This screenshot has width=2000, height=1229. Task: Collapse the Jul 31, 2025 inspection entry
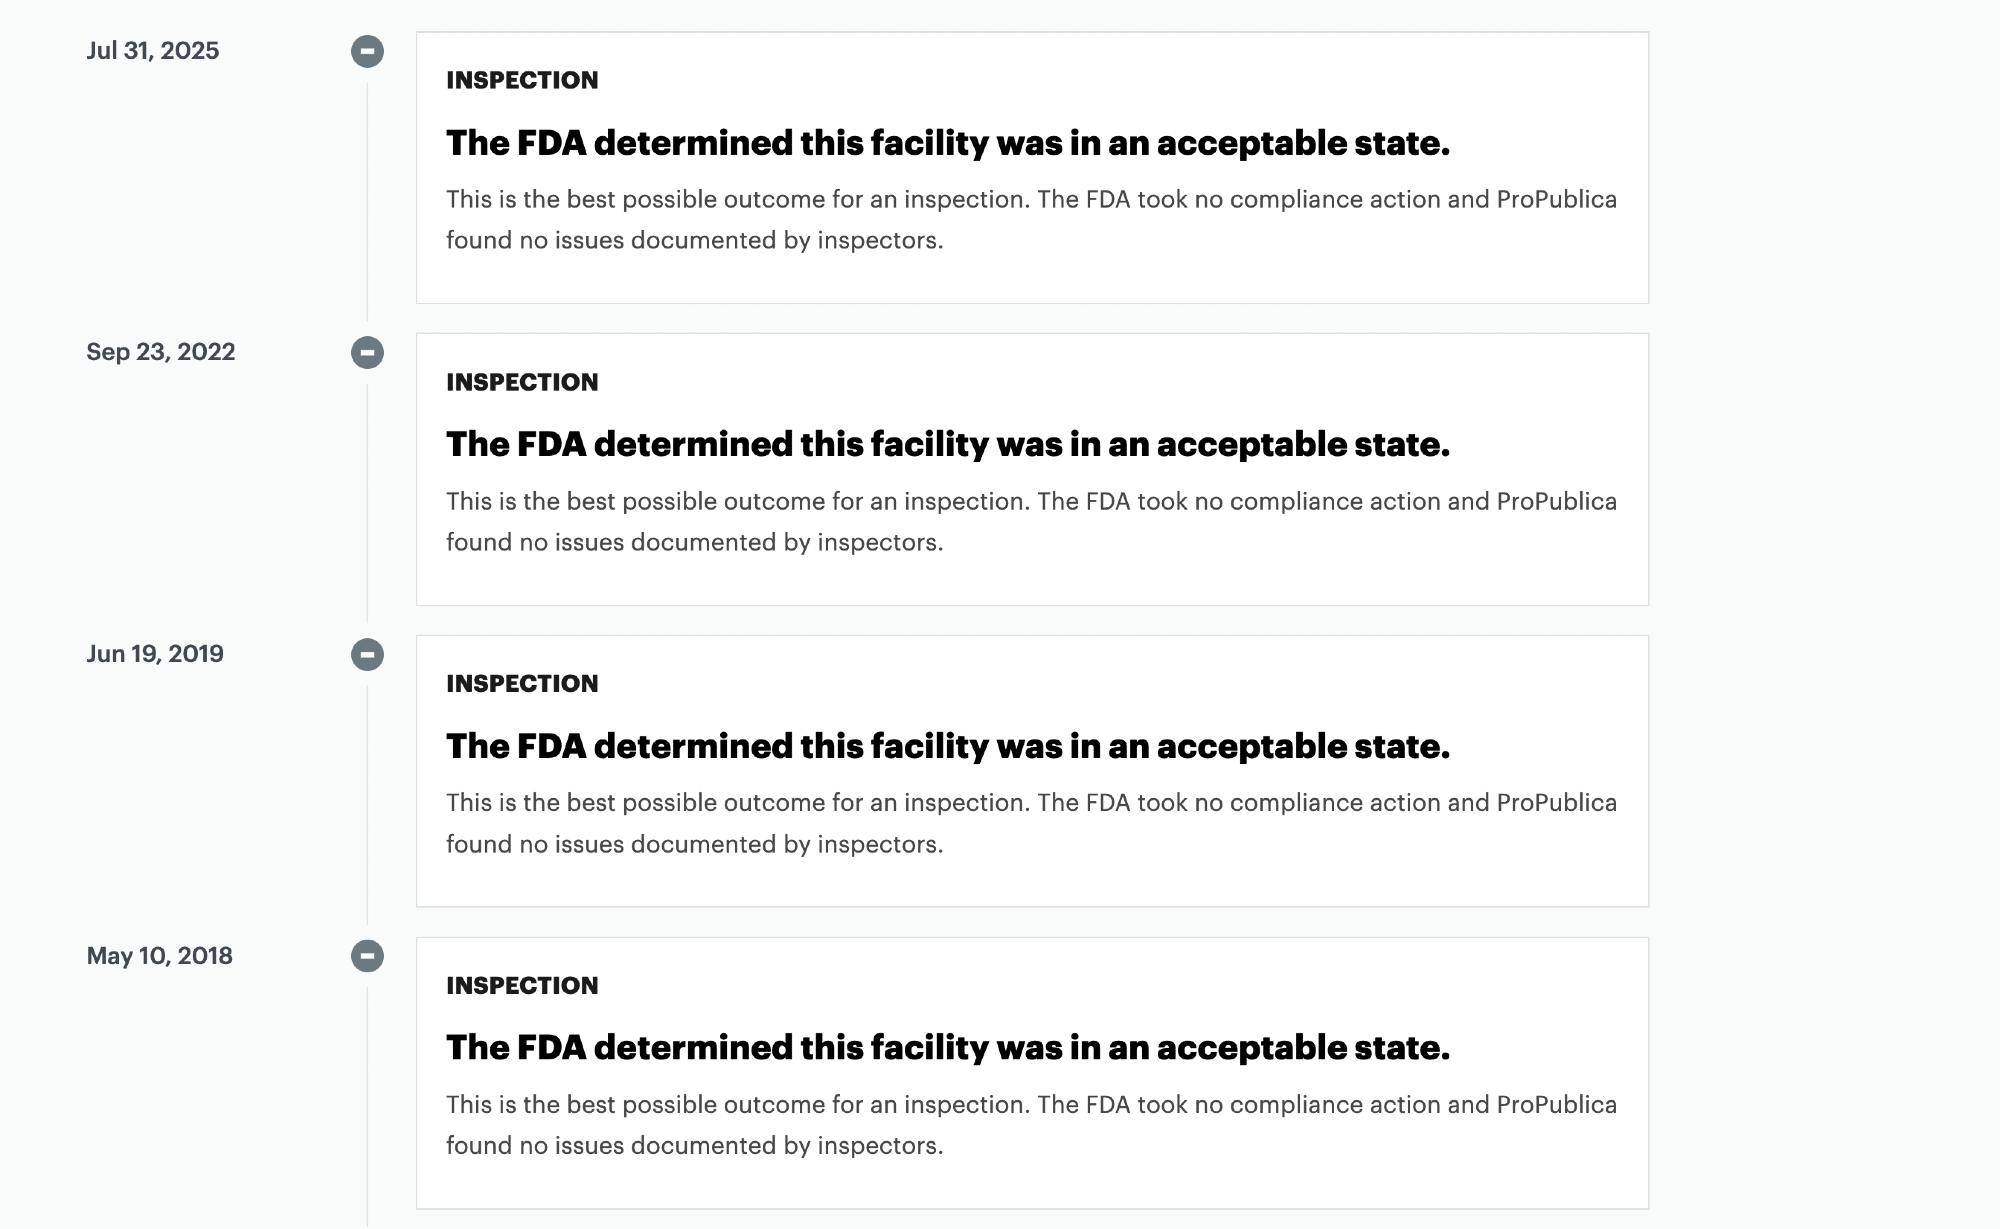(367, 51)
